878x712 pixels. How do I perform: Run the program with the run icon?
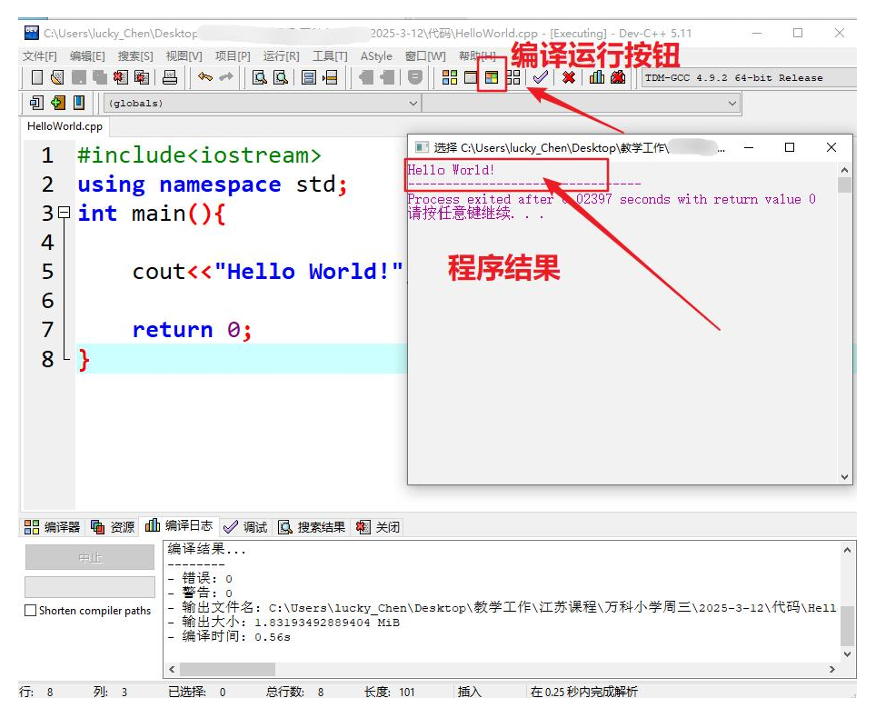click(x=470, y=78)
